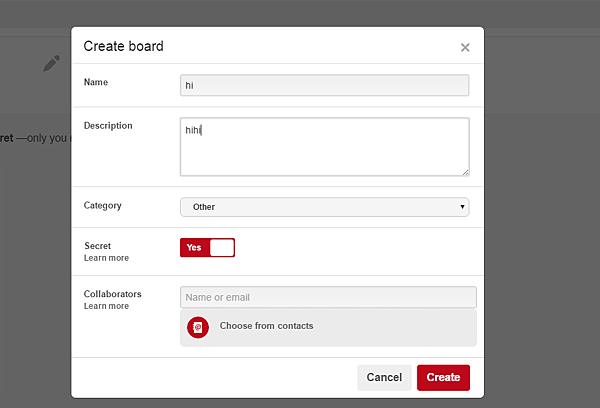
Task: Open Learn more link under Collaborators
Action: pos(106,306)
